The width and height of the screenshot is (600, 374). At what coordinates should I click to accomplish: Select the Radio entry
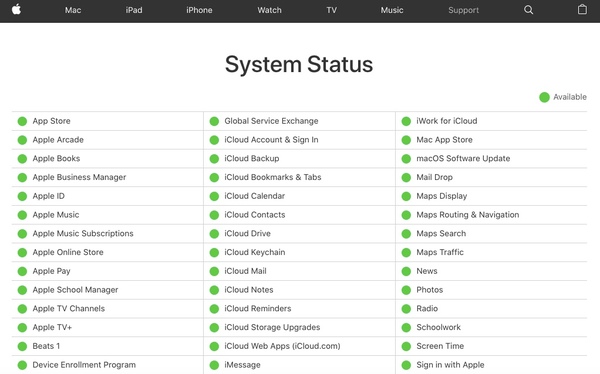coord(427,309)
